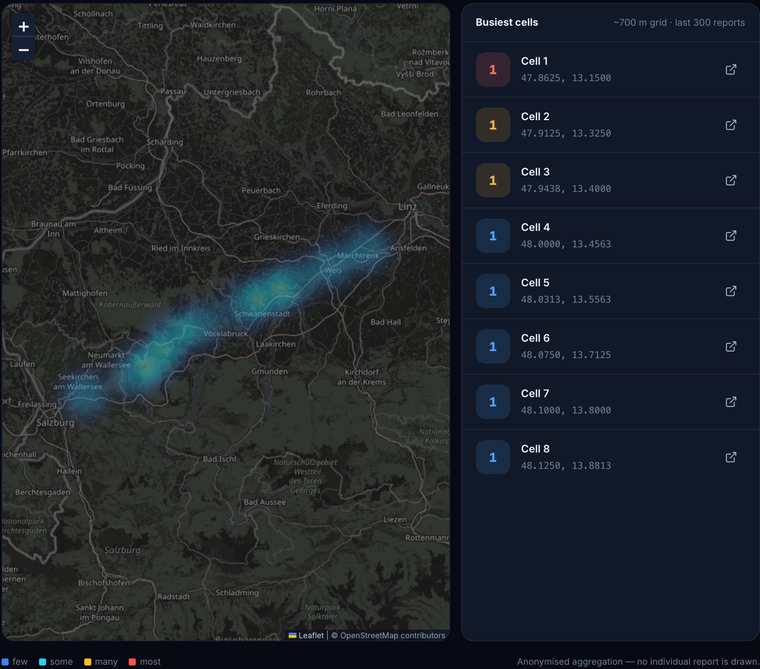Select the 'Cell 8' title text

pyautogui.click(x=535, y=449)
